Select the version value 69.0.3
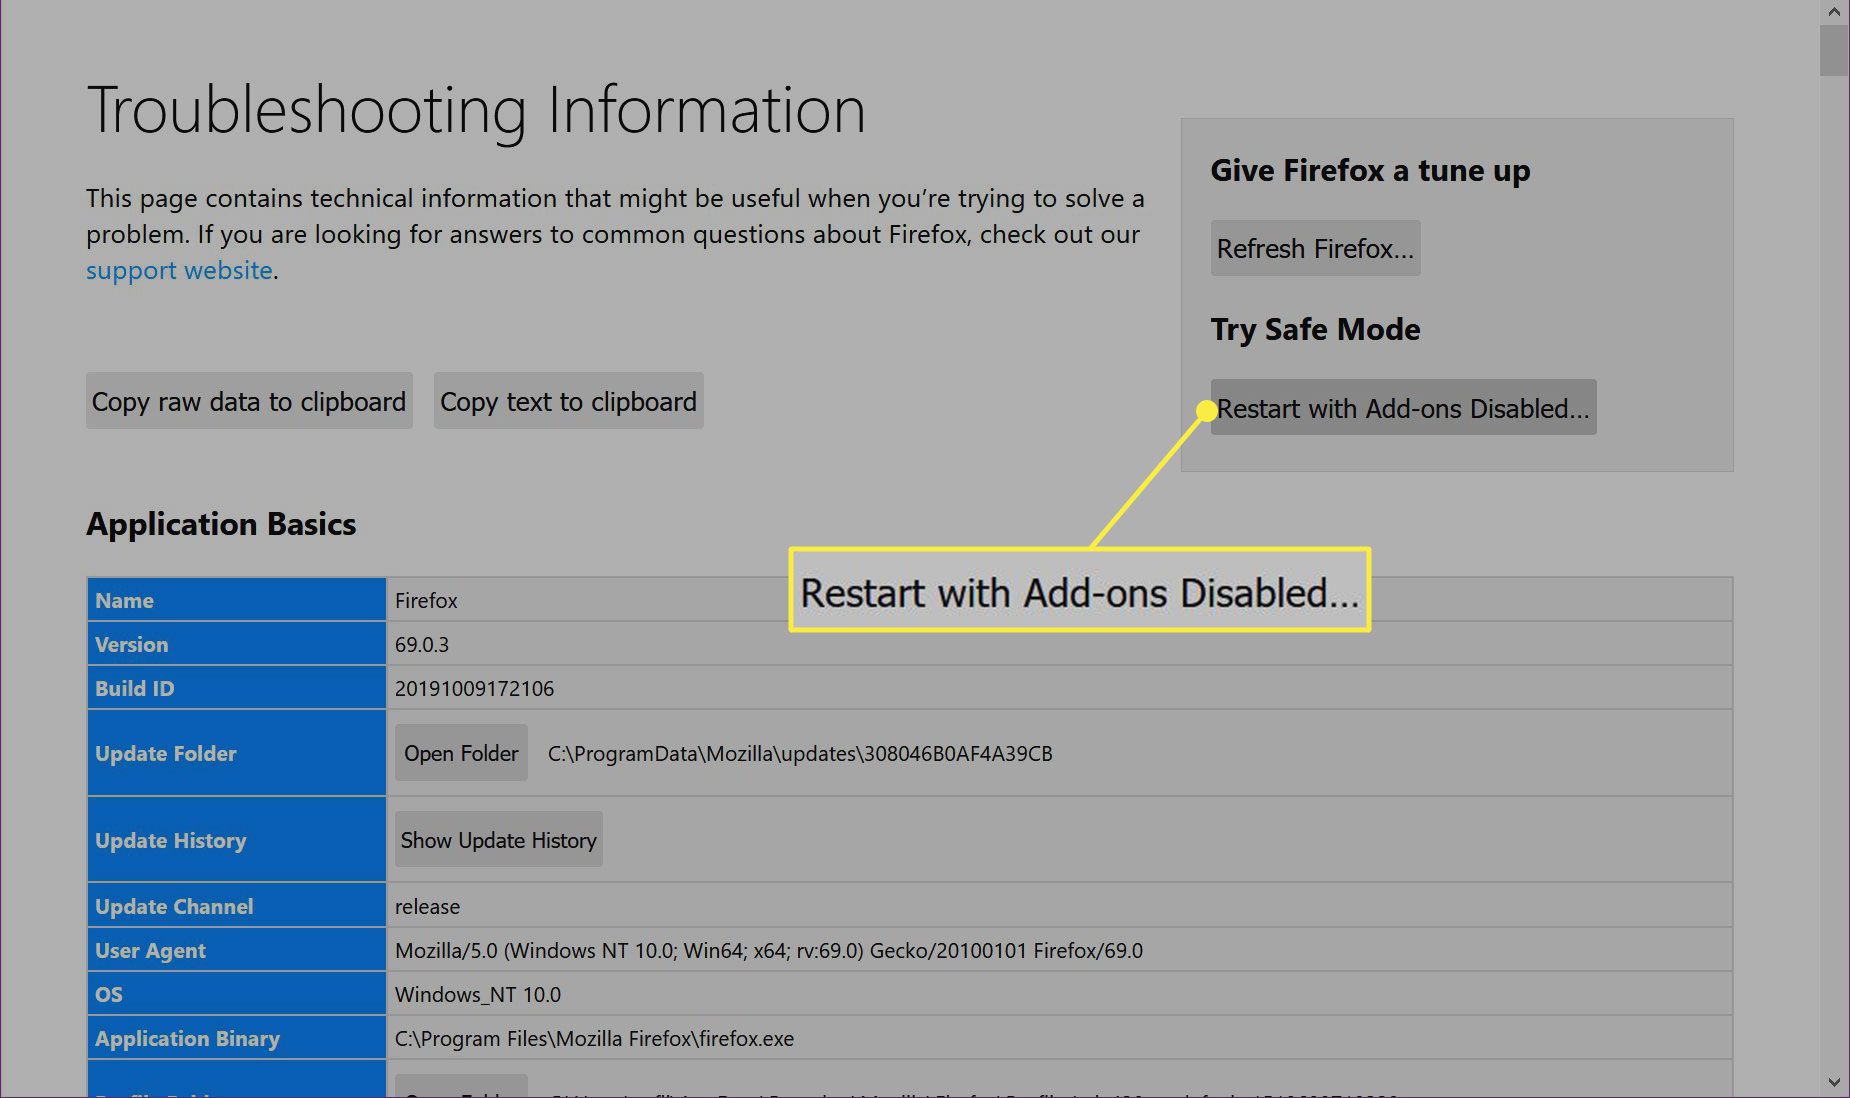Image resolution: width=1850 pixels, height=1098 pixels. (x=422, y=644)
